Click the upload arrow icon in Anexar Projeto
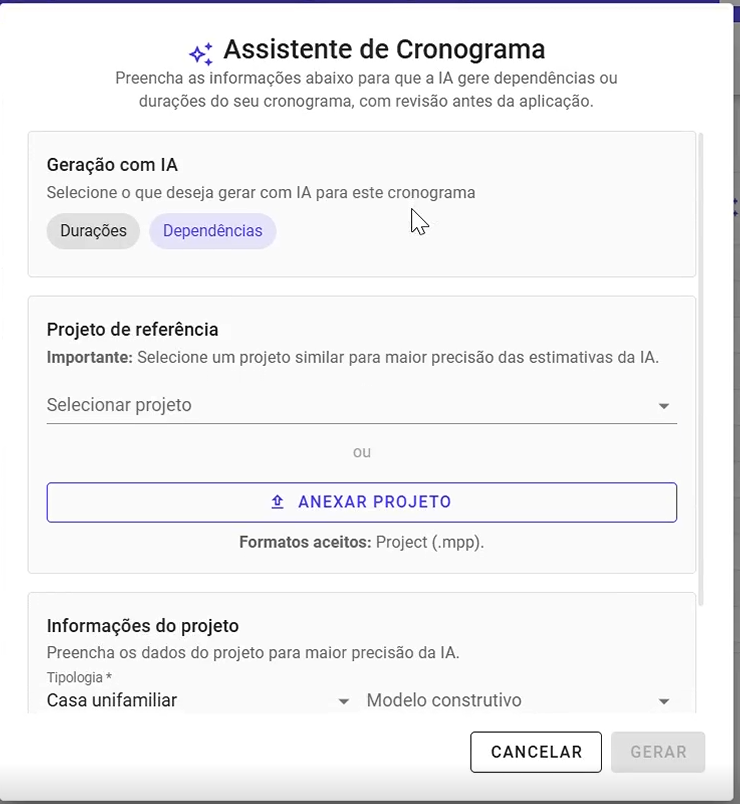Image resolution: width=740 pixels, height=804 pixels. pyautogui.click(x=277, y=501)
